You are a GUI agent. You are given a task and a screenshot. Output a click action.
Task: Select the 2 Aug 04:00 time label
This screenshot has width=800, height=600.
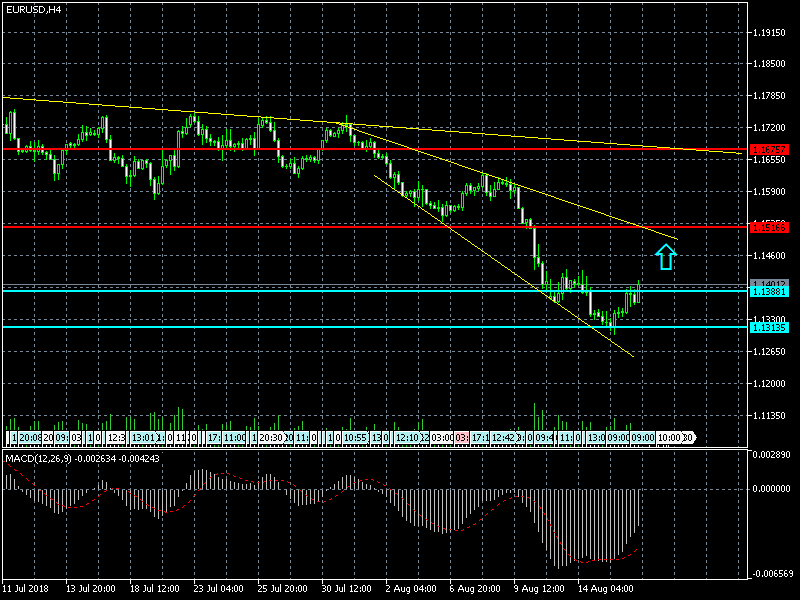(410, 588)
